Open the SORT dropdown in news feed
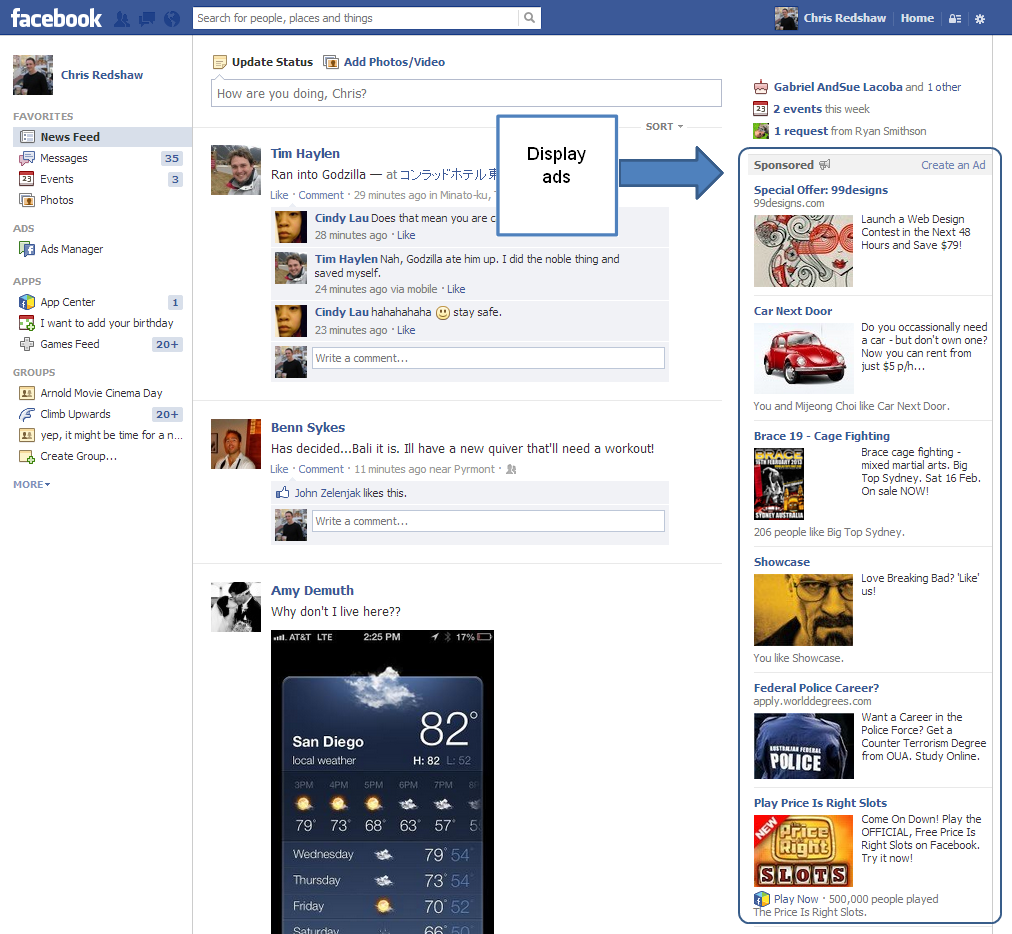The image size is (1012, 934). 664,127
